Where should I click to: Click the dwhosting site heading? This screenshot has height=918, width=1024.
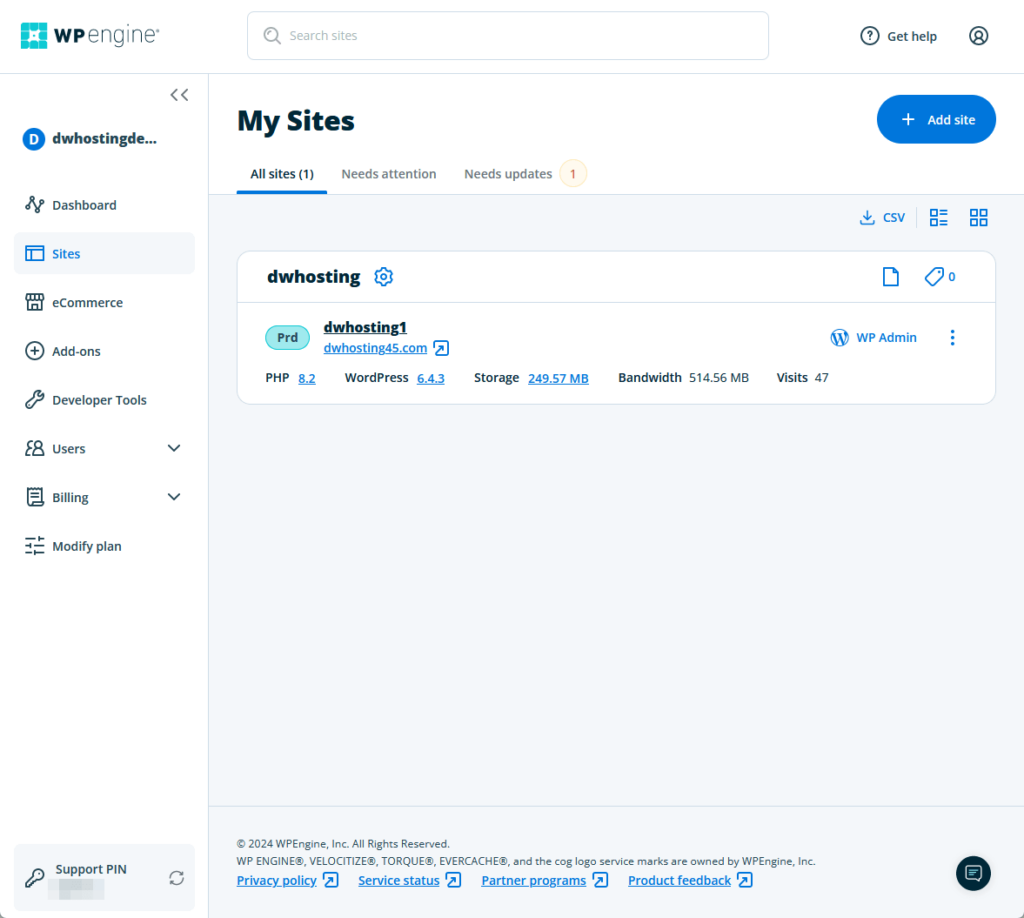pos(313,277)
